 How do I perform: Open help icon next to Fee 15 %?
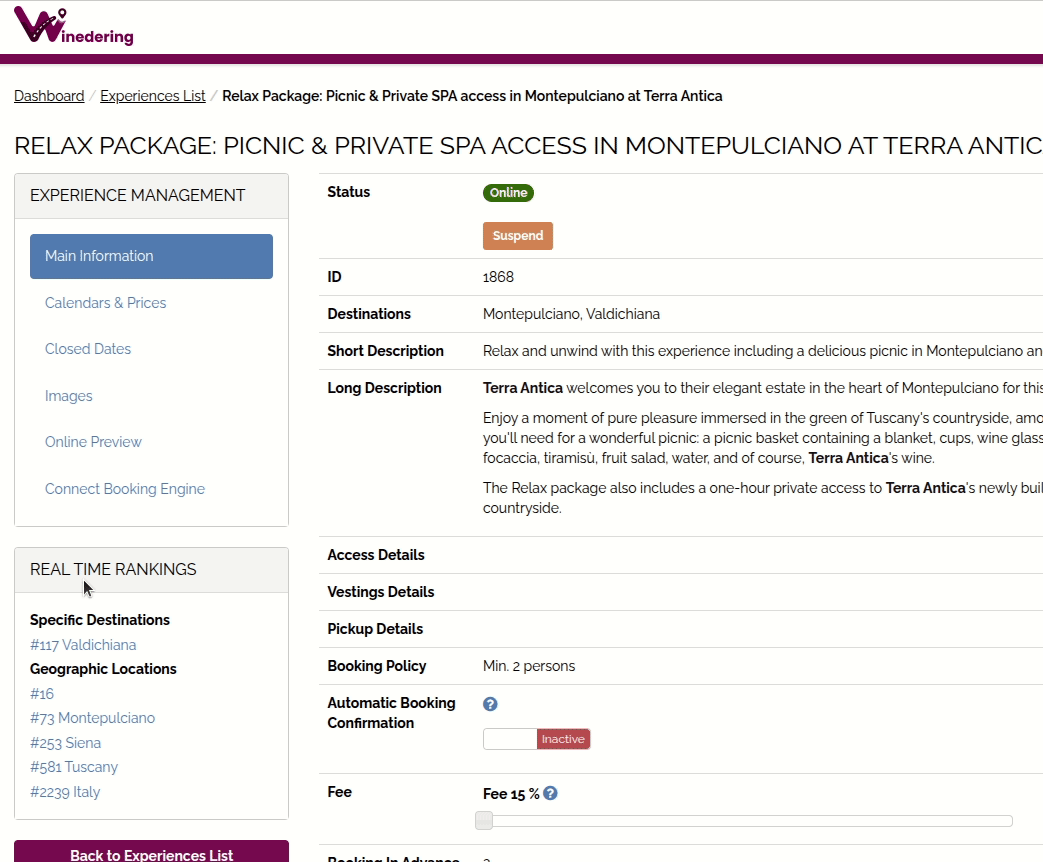tap(550, 793)
